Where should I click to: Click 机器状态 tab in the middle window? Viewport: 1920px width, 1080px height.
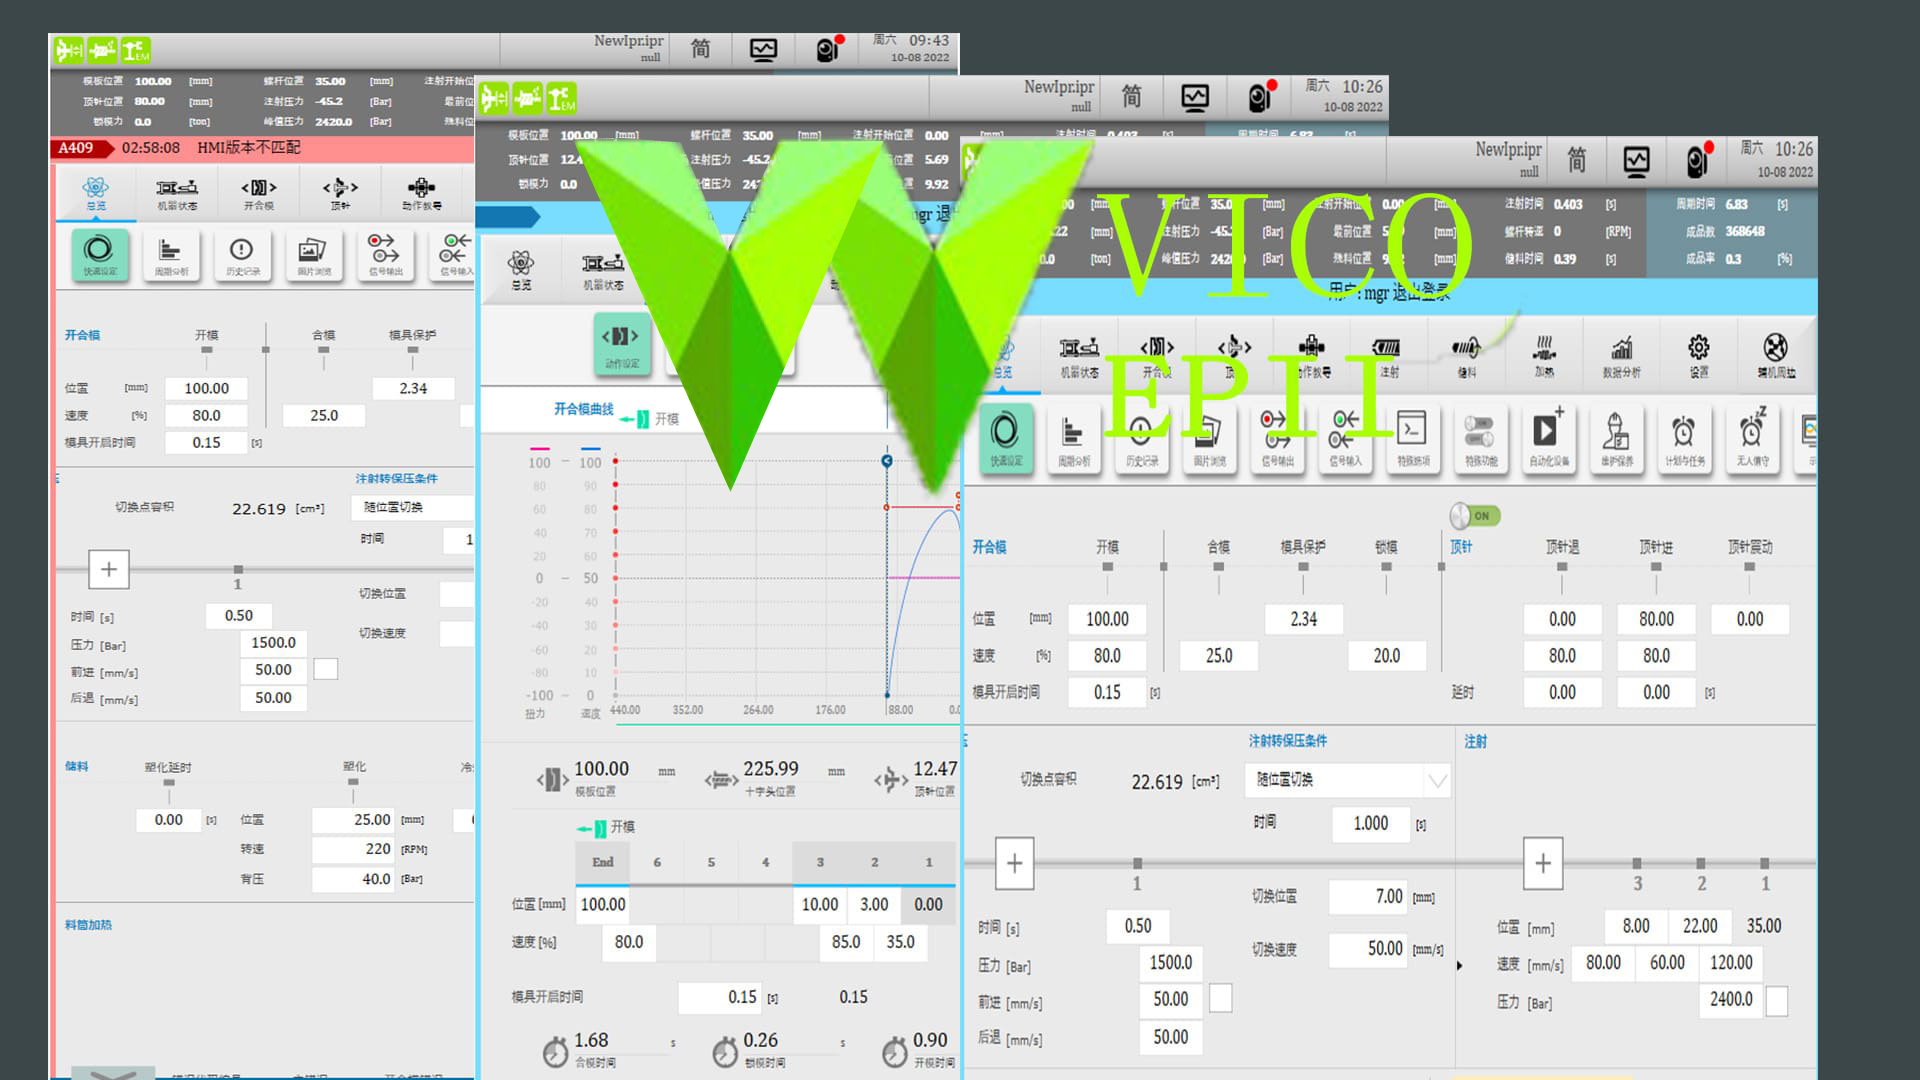tap(603, 271)
